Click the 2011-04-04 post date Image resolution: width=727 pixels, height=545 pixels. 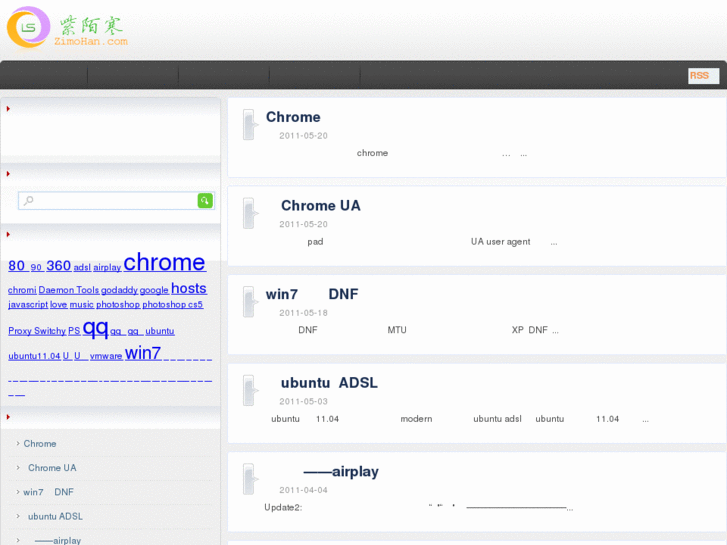pyautogui.click(x=303, y=490)
